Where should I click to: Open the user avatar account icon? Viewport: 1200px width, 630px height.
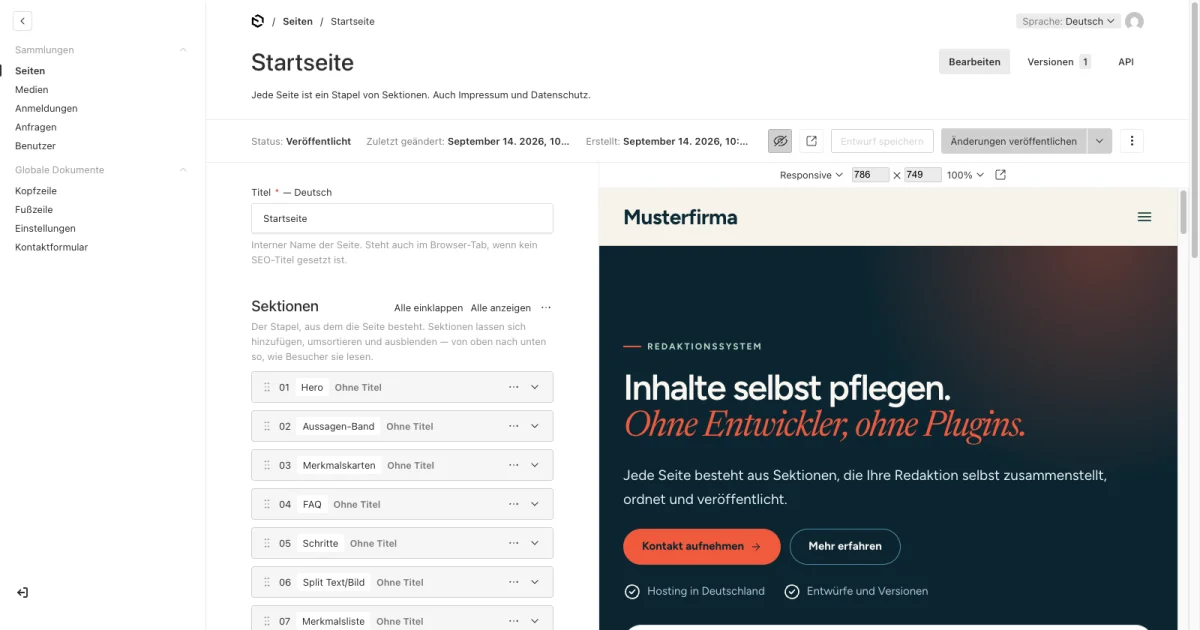coord(1134,21)
